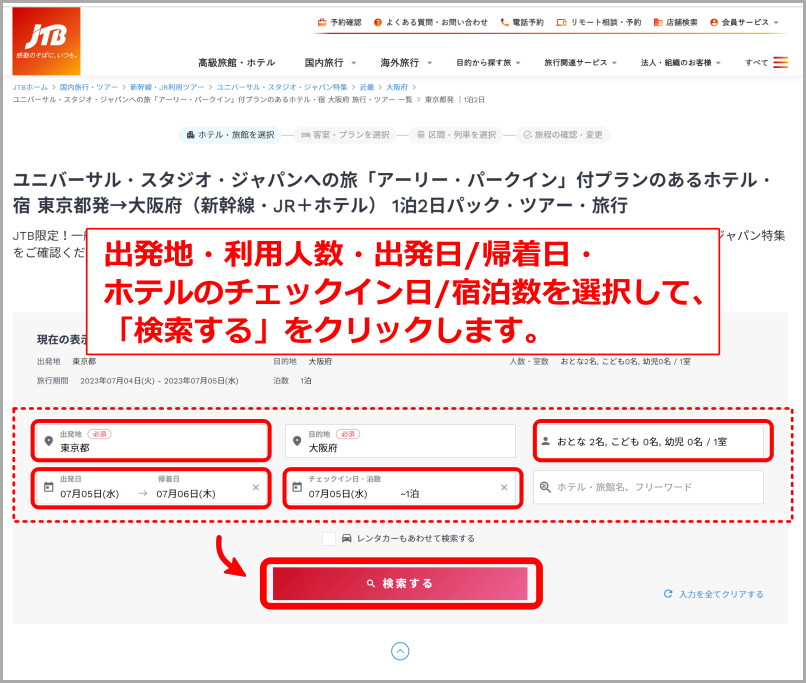The image size is (806, 683).
Task: Click the calendar icon for 出発日
Action: (48, 487)
